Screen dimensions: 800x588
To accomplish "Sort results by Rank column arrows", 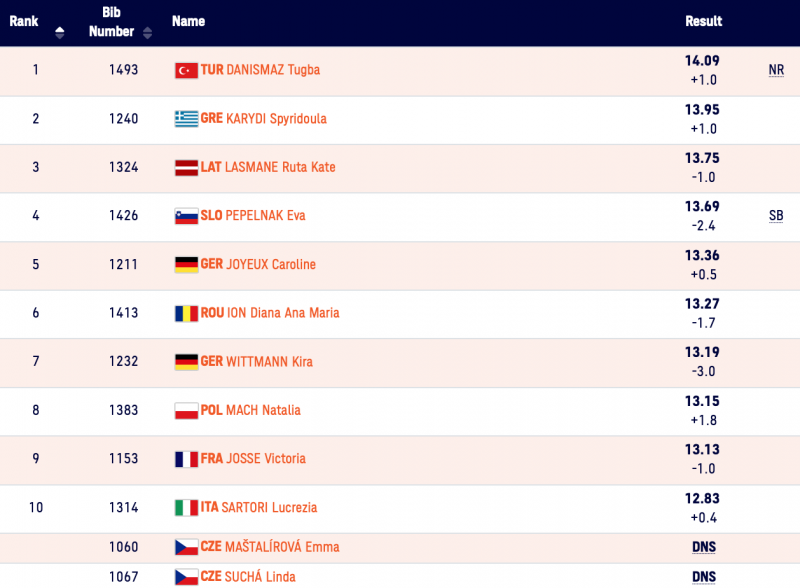I will (59, 32).
